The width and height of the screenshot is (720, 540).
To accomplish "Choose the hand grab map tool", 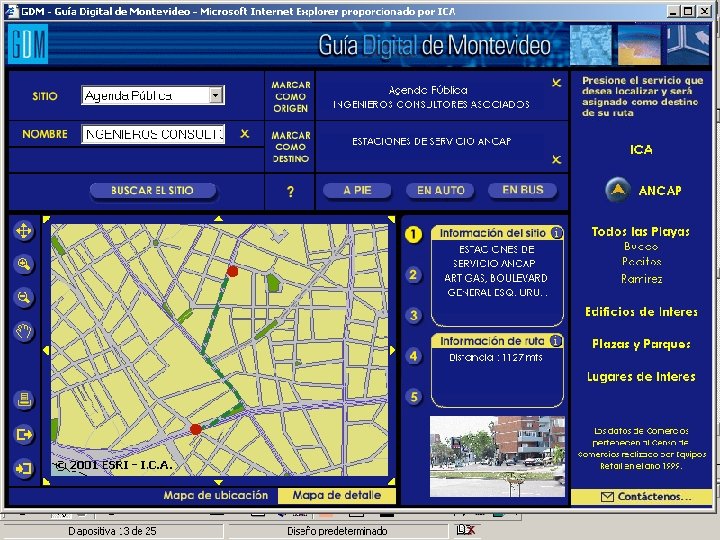I will 24,332.
